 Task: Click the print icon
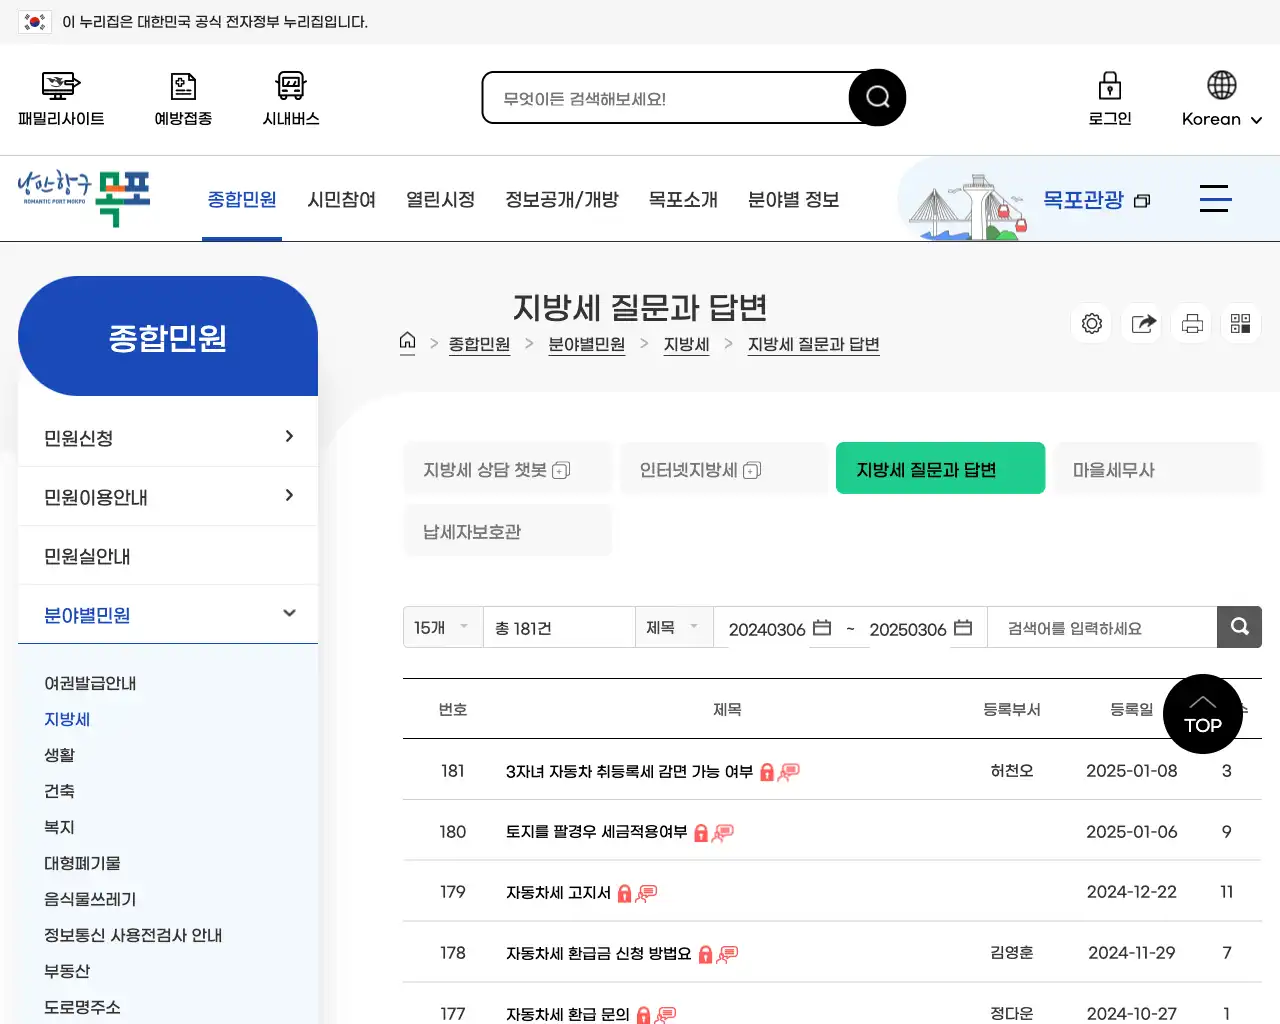[x=1191, y=323]
